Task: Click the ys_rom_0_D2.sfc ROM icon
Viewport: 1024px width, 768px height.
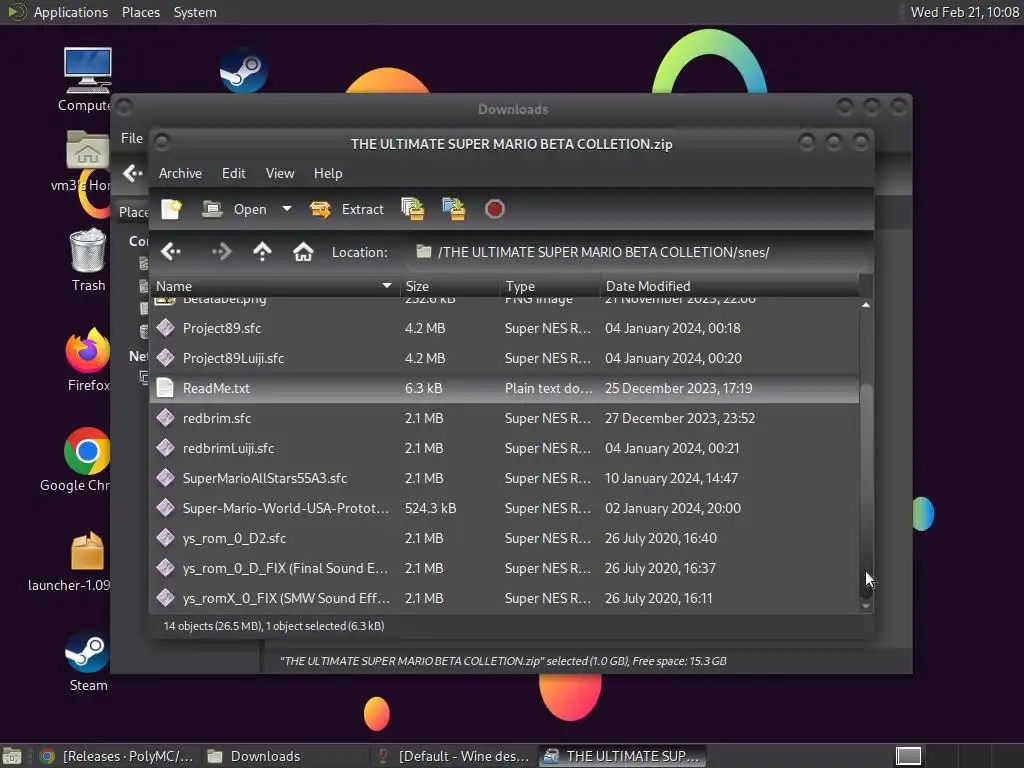Action: pos(165,538)
